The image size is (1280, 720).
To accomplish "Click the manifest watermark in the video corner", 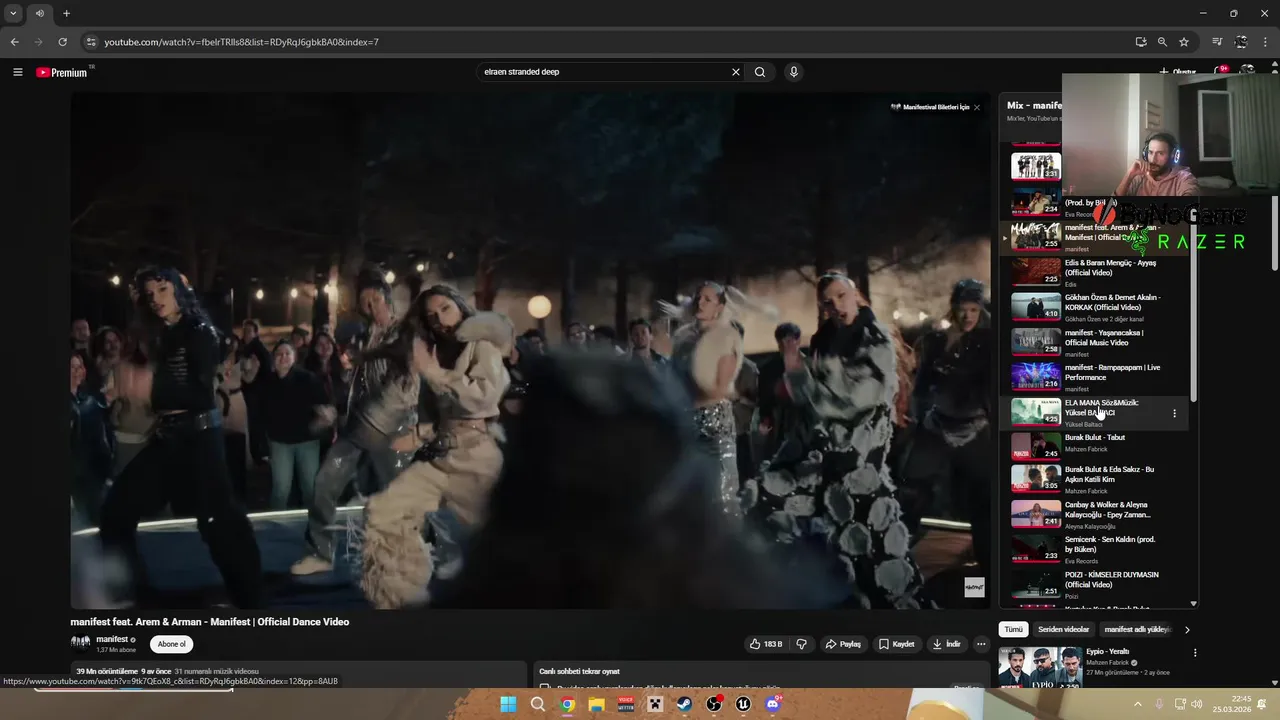I will pyautogui.click(x=974, y=587).
